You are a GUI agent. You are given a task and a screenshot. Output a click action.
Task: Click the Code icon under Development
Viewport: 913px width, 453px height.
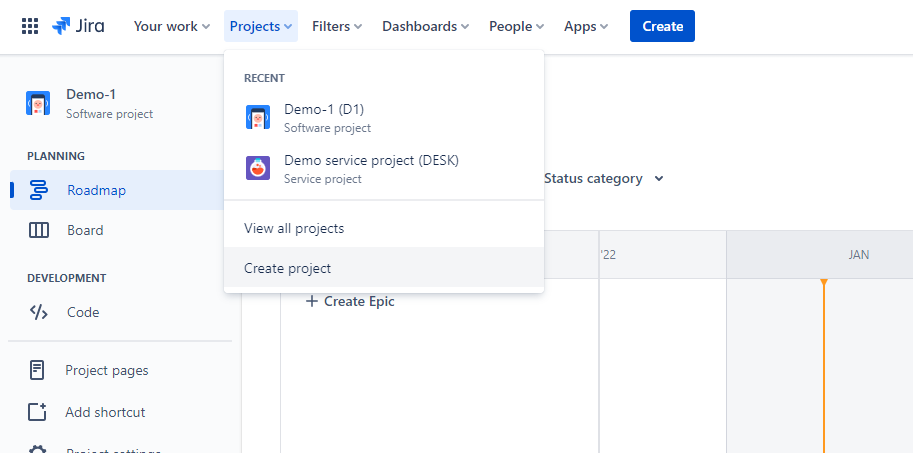pos(39,312)
